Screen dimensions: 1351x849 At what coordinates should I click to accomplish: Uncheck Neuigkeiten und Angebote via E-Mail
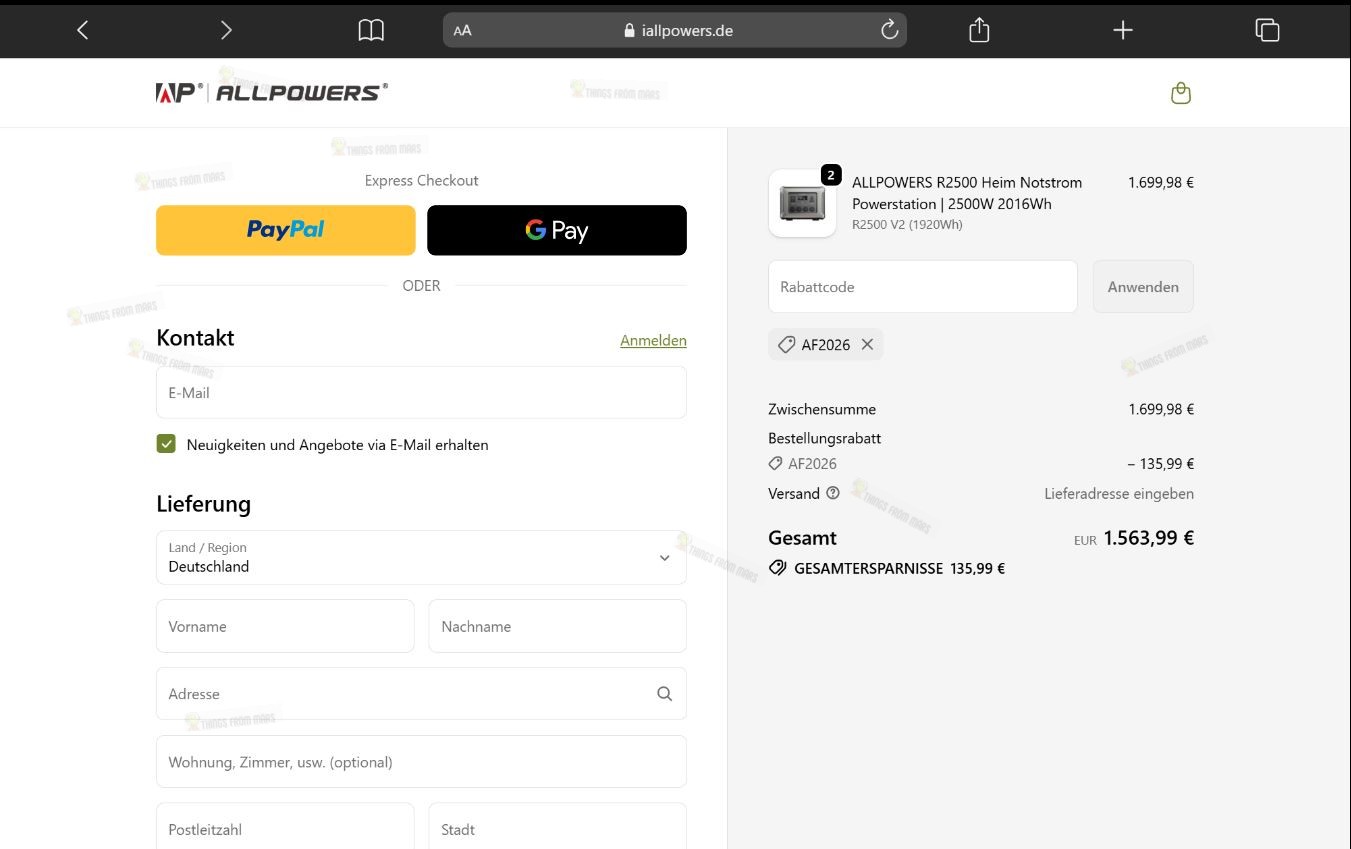[166, 444]
